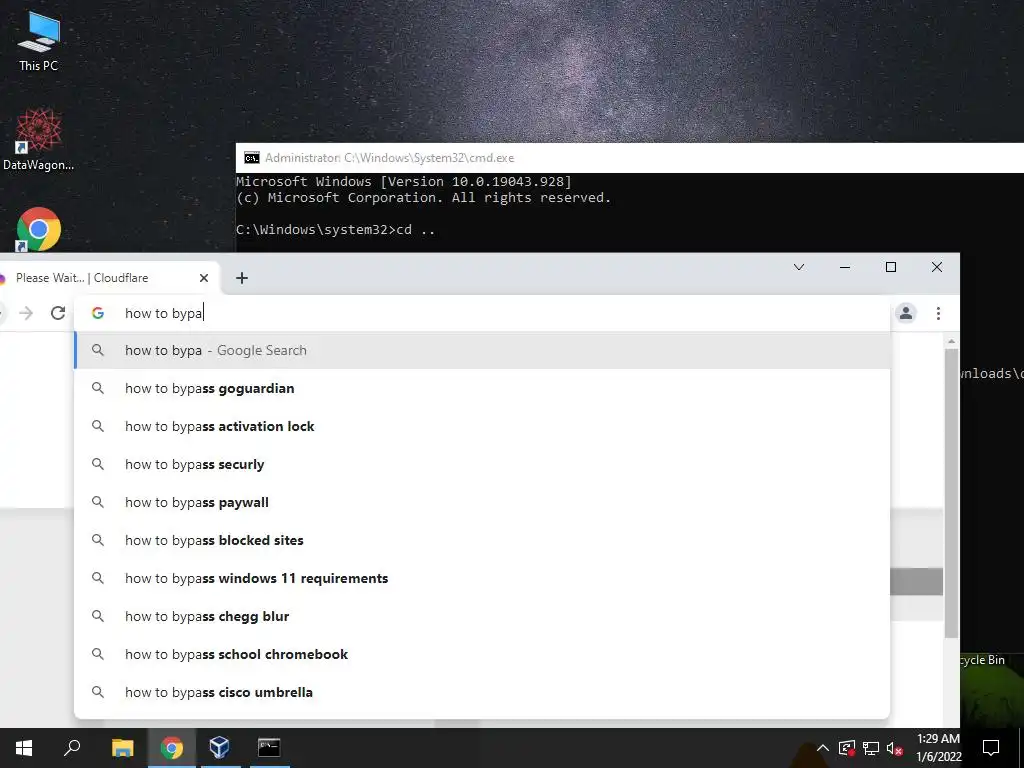Click search icon beside cisco umbrella suggestion
Viewport: 1024px width, 768px height.
(98, 692)
